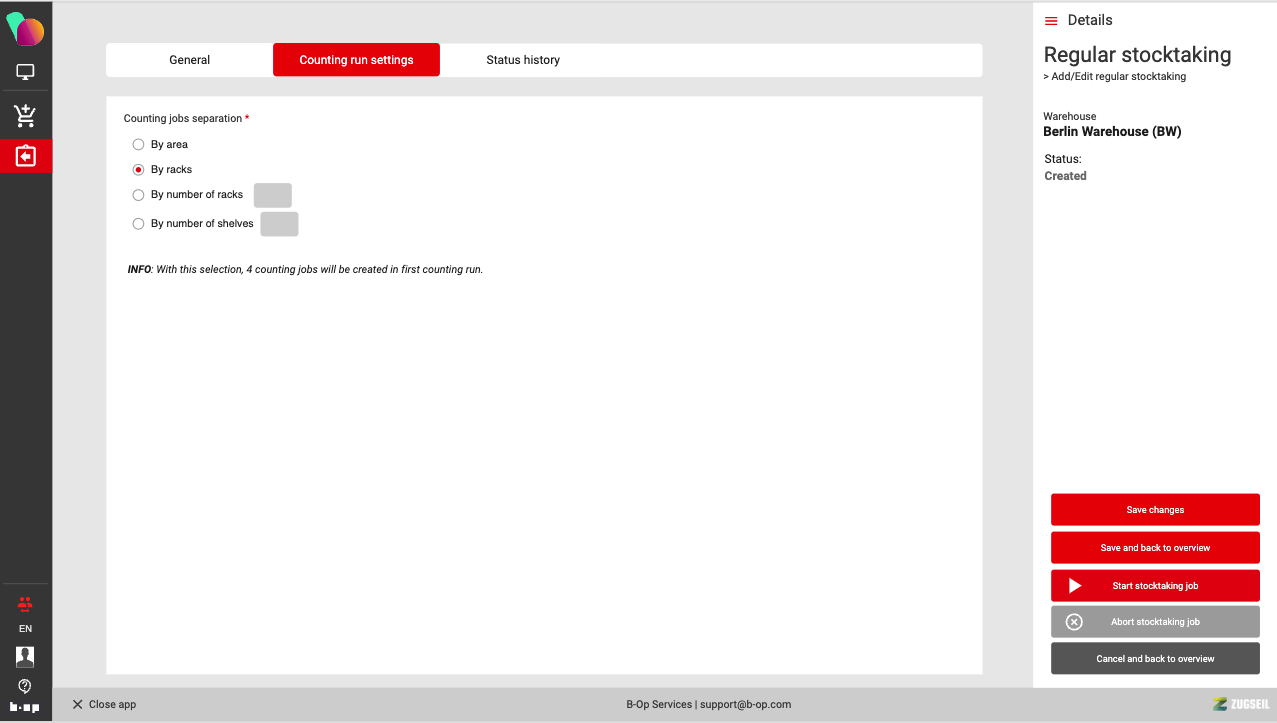Click the Save changes button
Image resolution: width=1277 pixels, height=723 pixels.
pos(1155,510)
